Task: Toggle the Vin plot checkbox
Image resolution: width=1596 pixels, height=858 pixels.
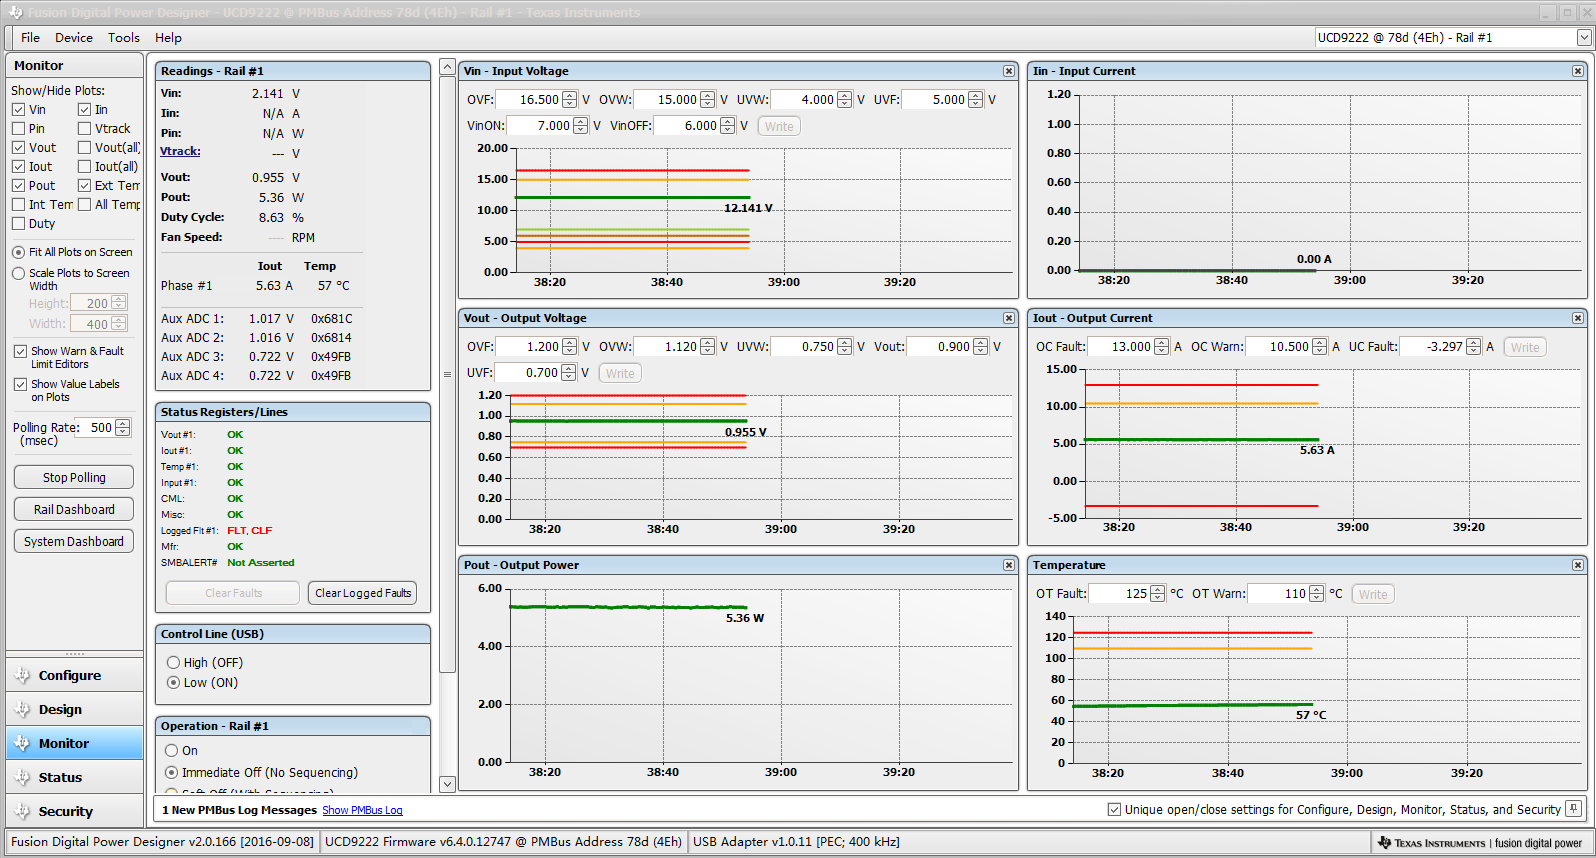Action: (x=19, y=110)
